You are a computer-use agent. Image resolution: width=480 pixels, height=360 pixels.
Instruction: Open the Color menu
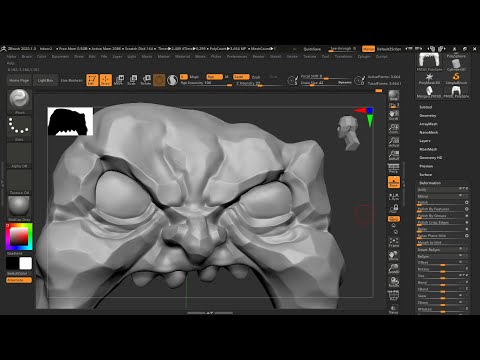pyautogui.click(x=42, y=57)
